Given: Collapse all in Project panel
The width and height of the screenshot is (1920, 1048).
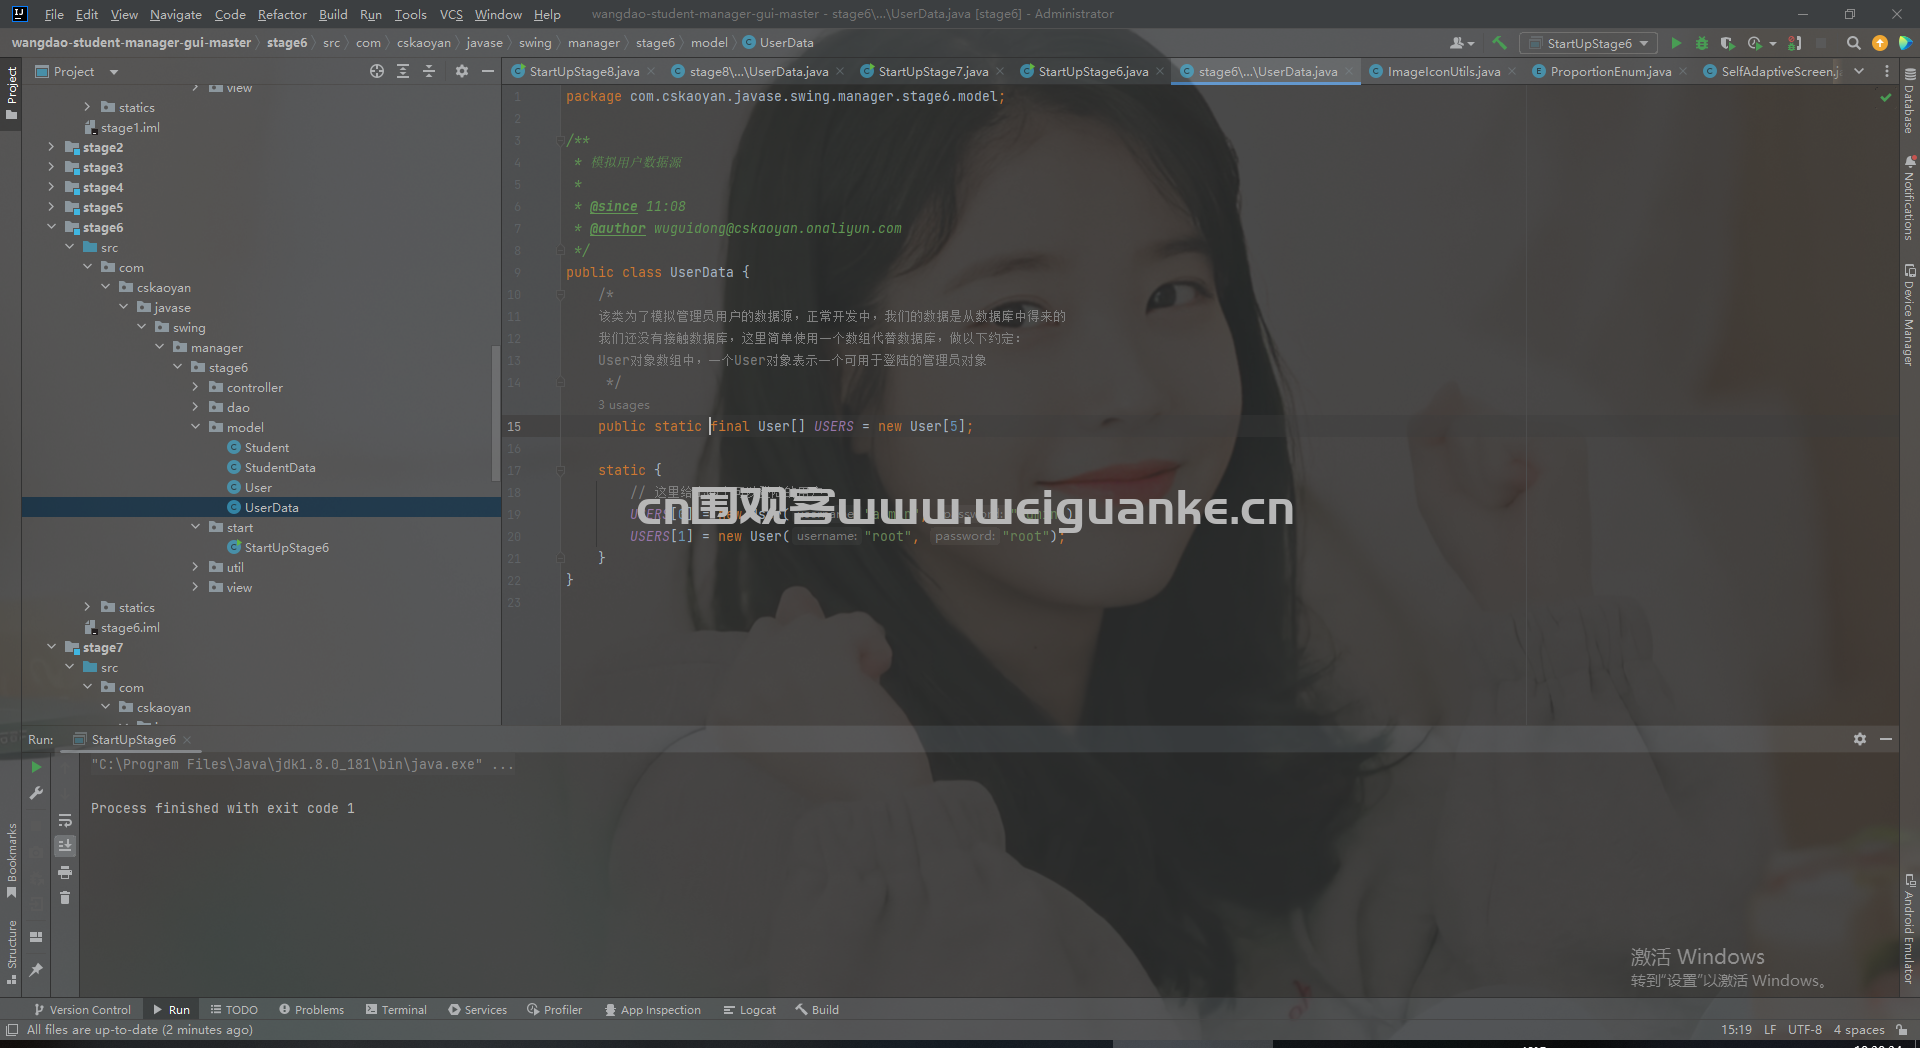Looking at the screenshot, I should (x=429, y=71).
